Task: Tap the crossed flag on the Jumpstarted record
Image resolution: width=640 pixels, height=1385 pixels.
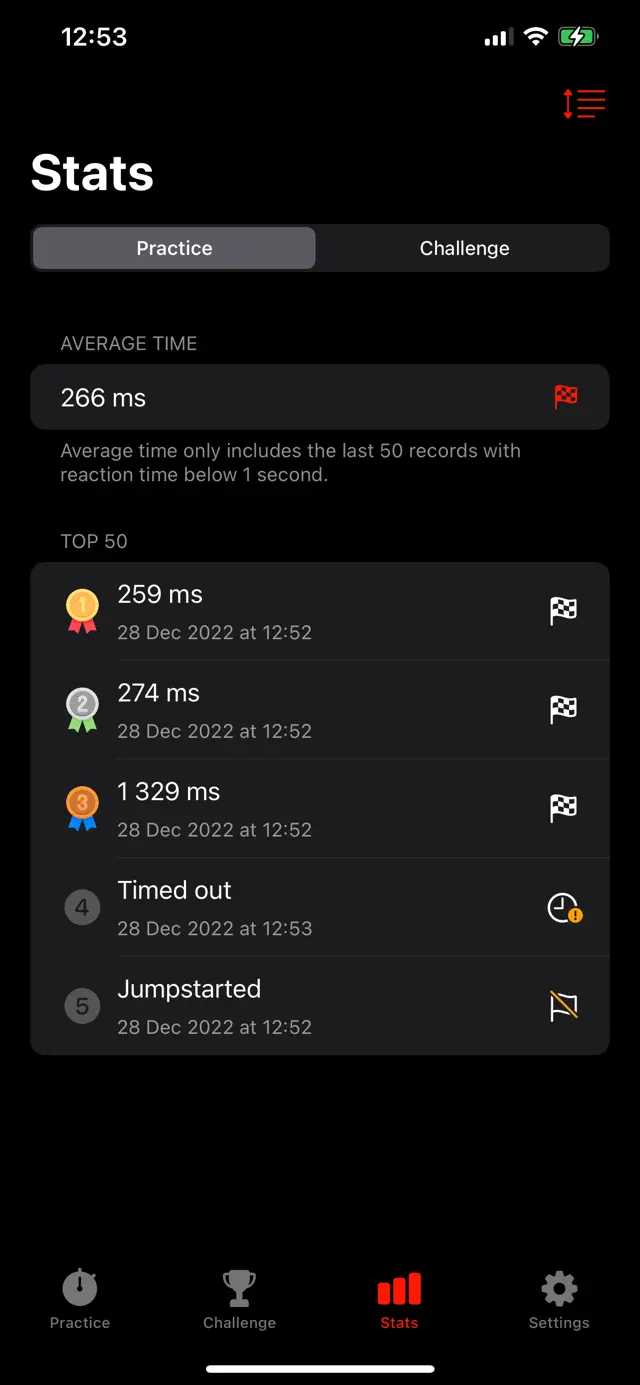Action: point(562,1006)
